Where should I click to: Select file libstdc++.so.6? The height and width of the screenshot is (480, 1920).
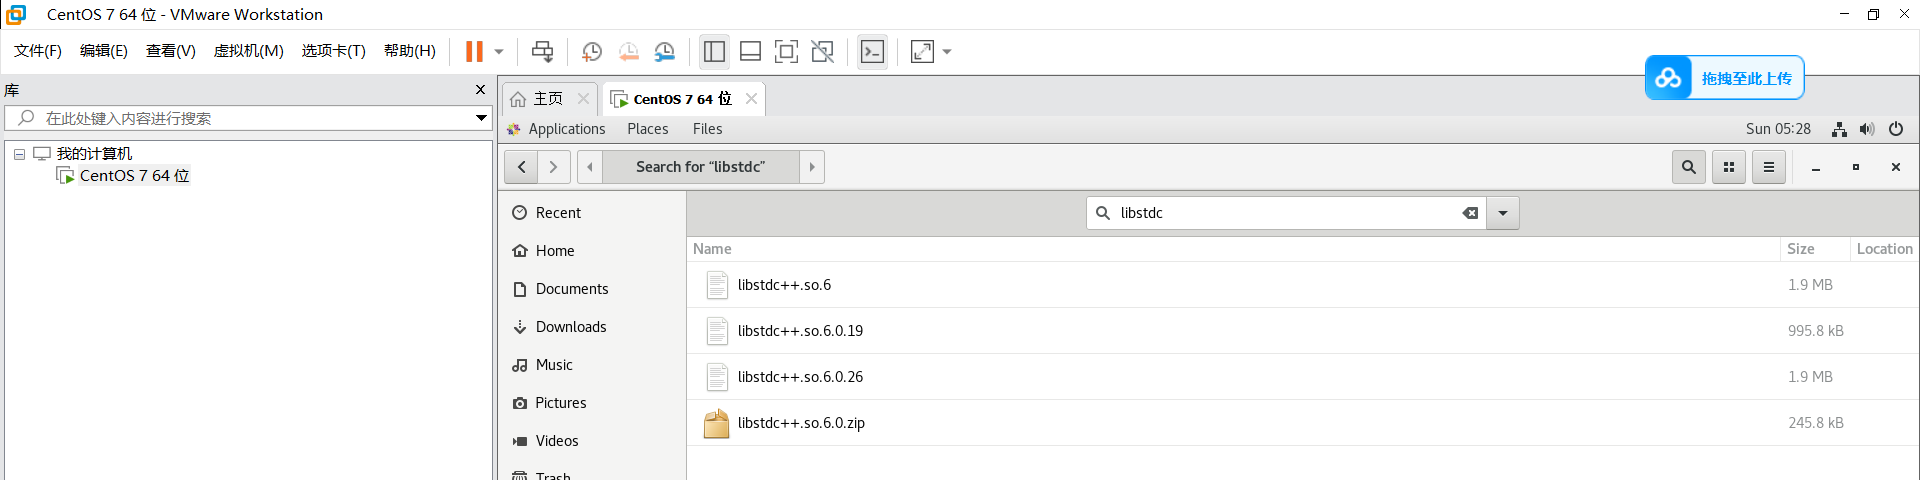point(1303,285)
